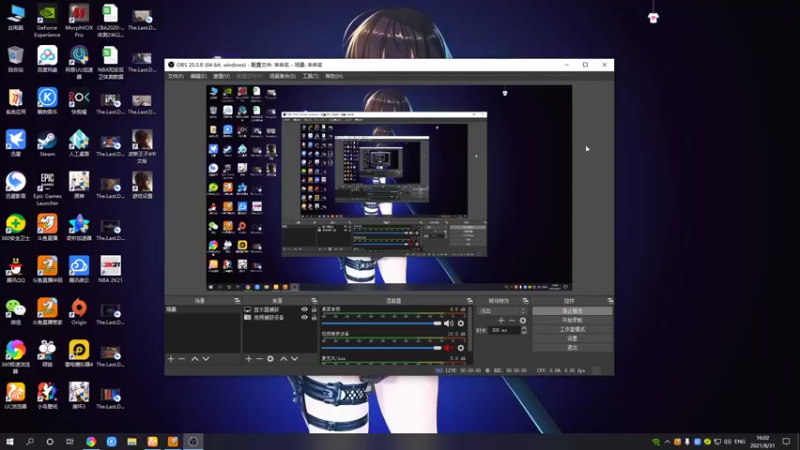Open the QQ penguin desktop shortcut

click(15, 269)
